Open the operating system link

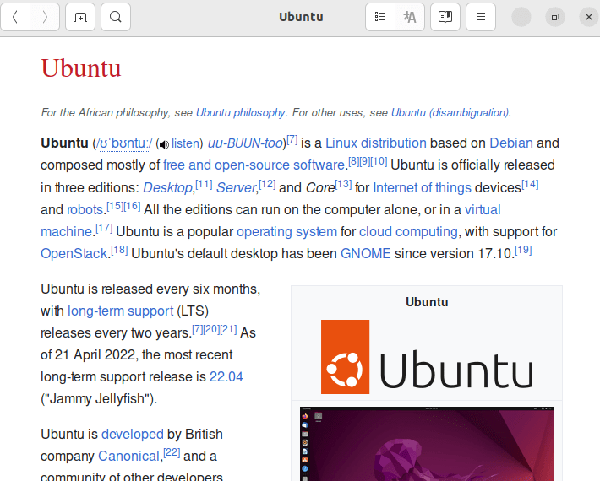point(287,232)
